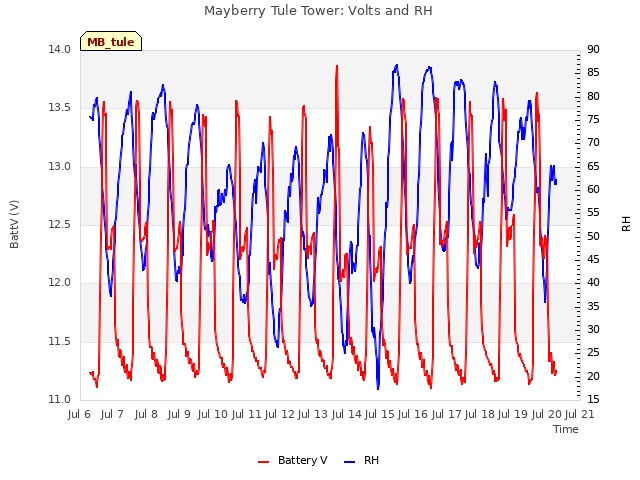Viewport: 640px width, 480px height.
Task: Click the 65 right axis value
Action: coord(593,166)
